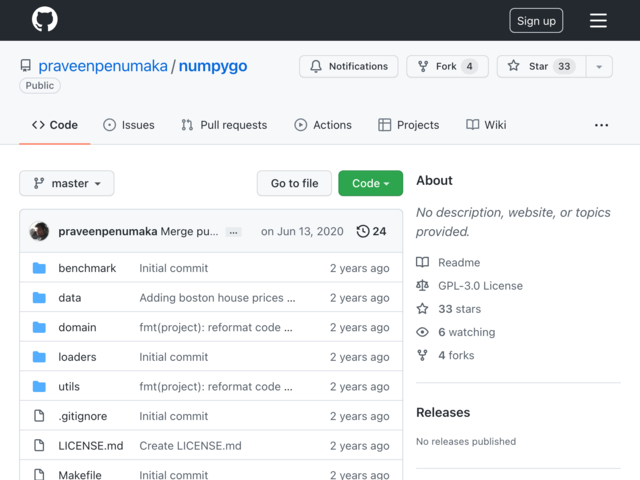Open the benchmark folder

click(x=87, y=268)
